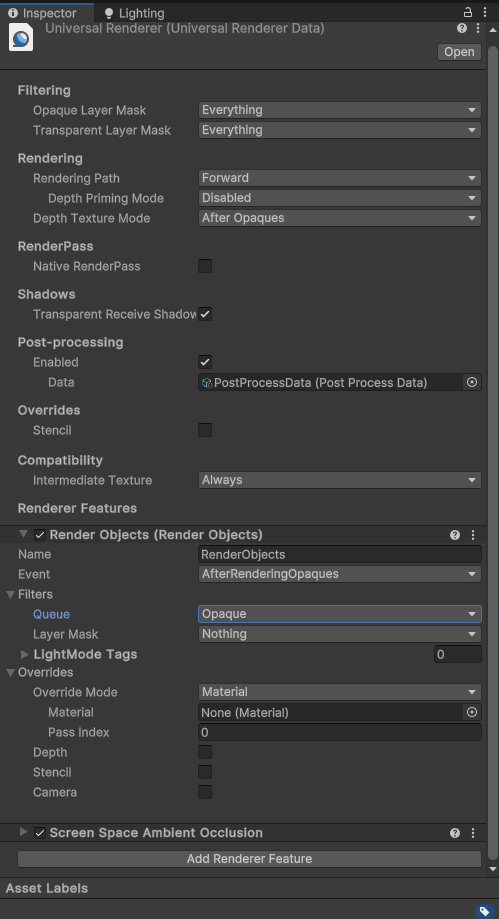
Task: Click the Name field containing RenderObjects
Action: [x=340, y=554]
